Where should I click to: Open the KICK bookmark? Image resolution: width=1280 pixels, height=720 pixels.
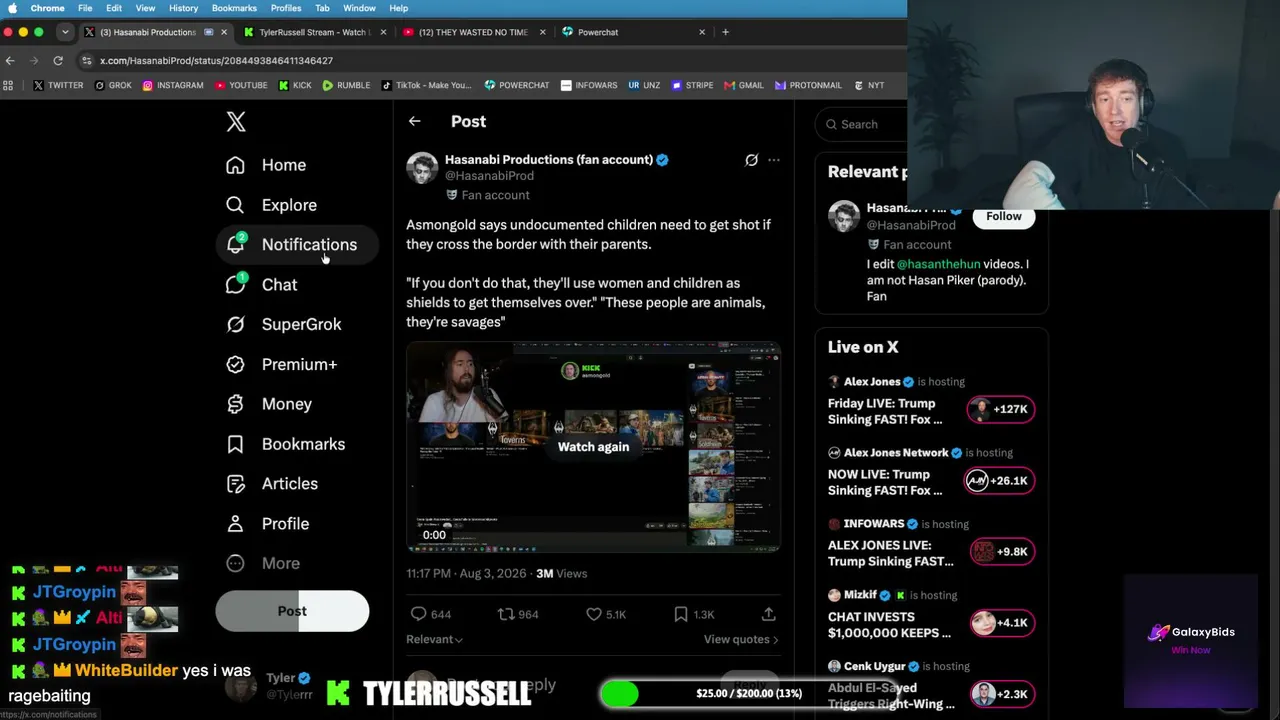[x=295, y=85]
